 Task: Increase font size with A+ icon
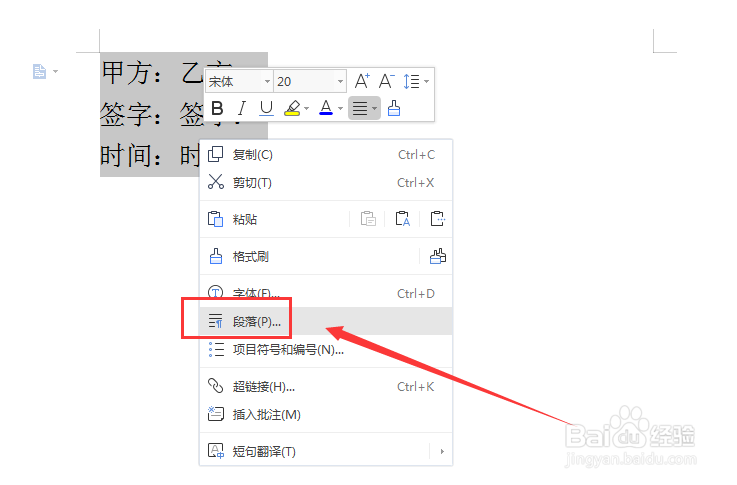[x=362, y=81]
